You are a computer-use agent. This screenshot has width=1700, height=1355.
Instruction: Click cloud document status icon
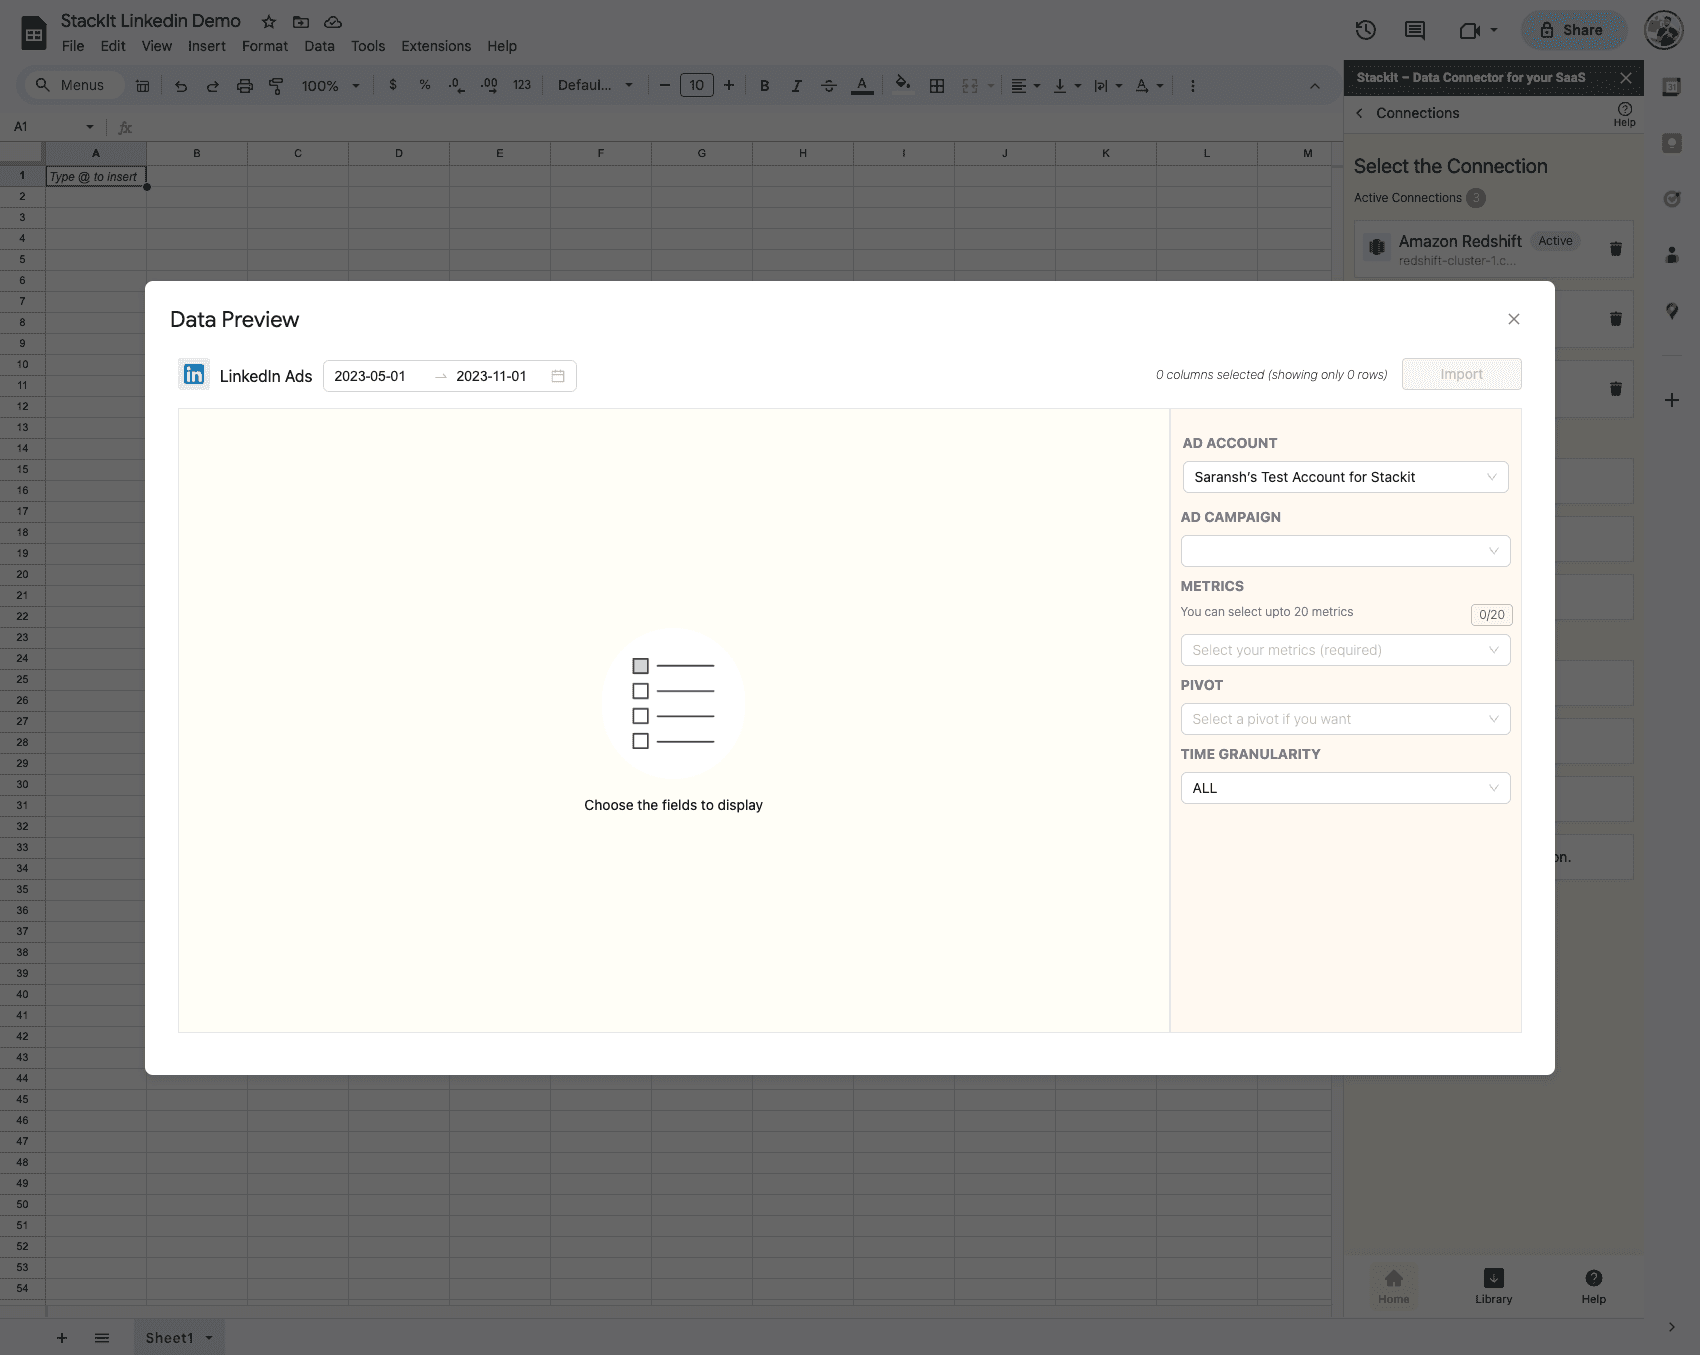point(333,22)
